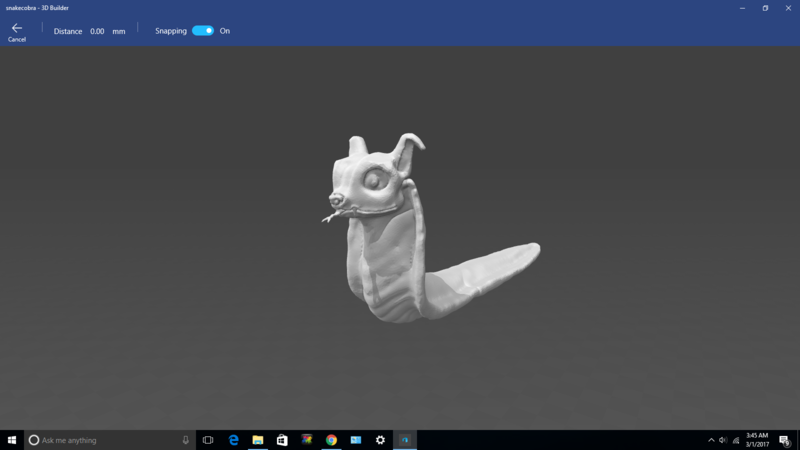
Task: Open the colorful app icon beside Store
Action: (307, 440)
